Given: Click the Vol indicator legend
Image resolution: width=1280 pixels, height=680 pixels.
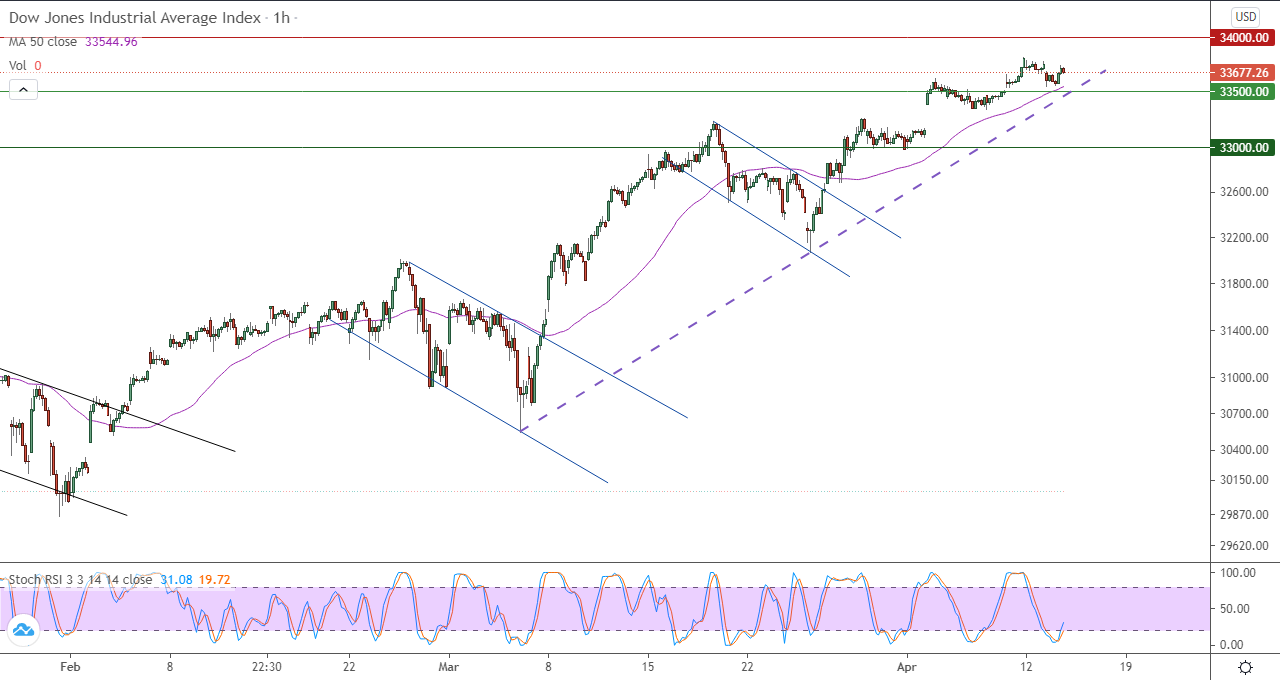Looking at the screenshot, I should pyautogui.click(x=18, y=66).
